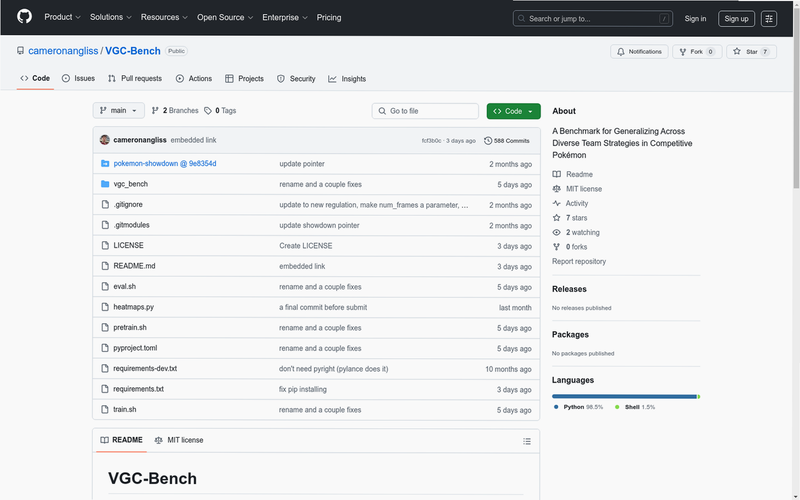Image resolution: width=800 pixels, height=500 pixels.
Task: Open the requirements-dev.txt file
Action: tap(145, 368)
